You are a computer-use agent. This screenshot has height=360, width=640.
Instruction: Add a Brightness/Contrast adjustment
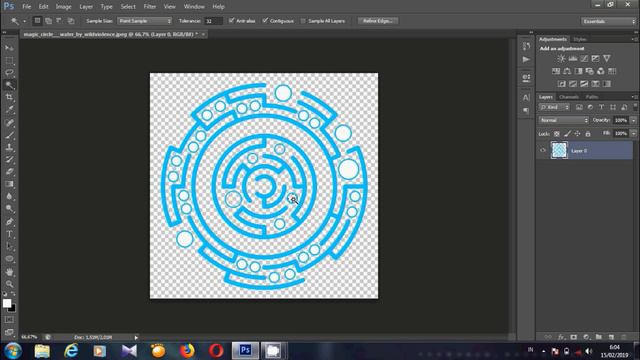[562, 59]
